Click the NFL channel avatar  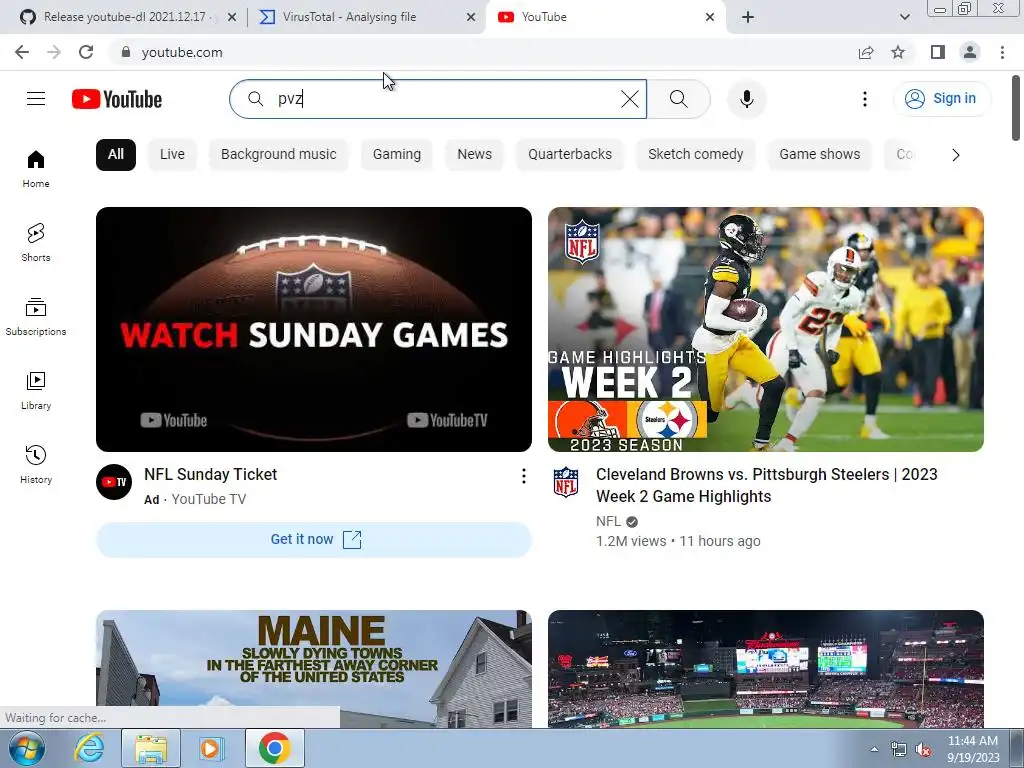566,482
